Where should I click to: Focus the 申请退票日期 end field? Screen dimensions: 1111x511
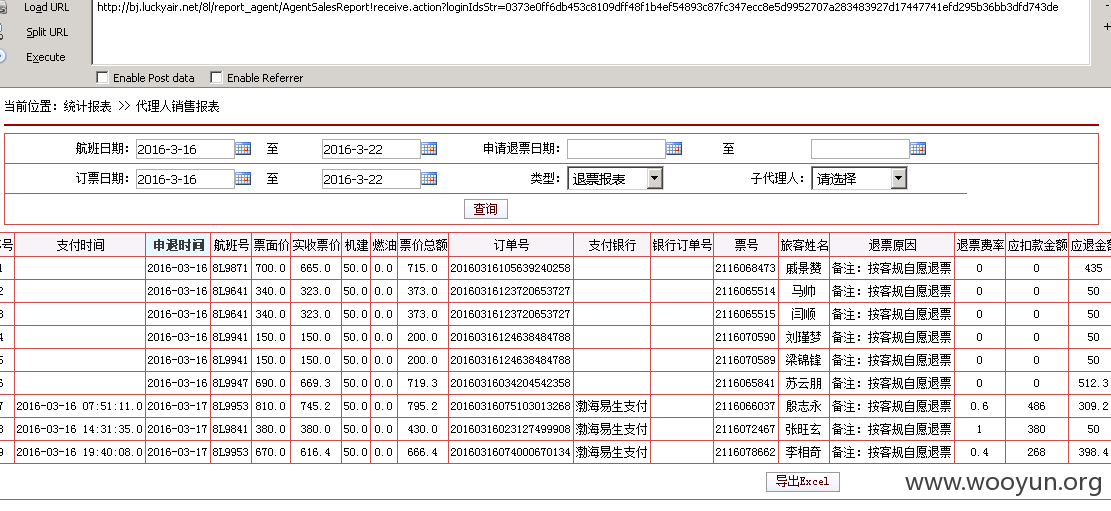click(859, 149)
